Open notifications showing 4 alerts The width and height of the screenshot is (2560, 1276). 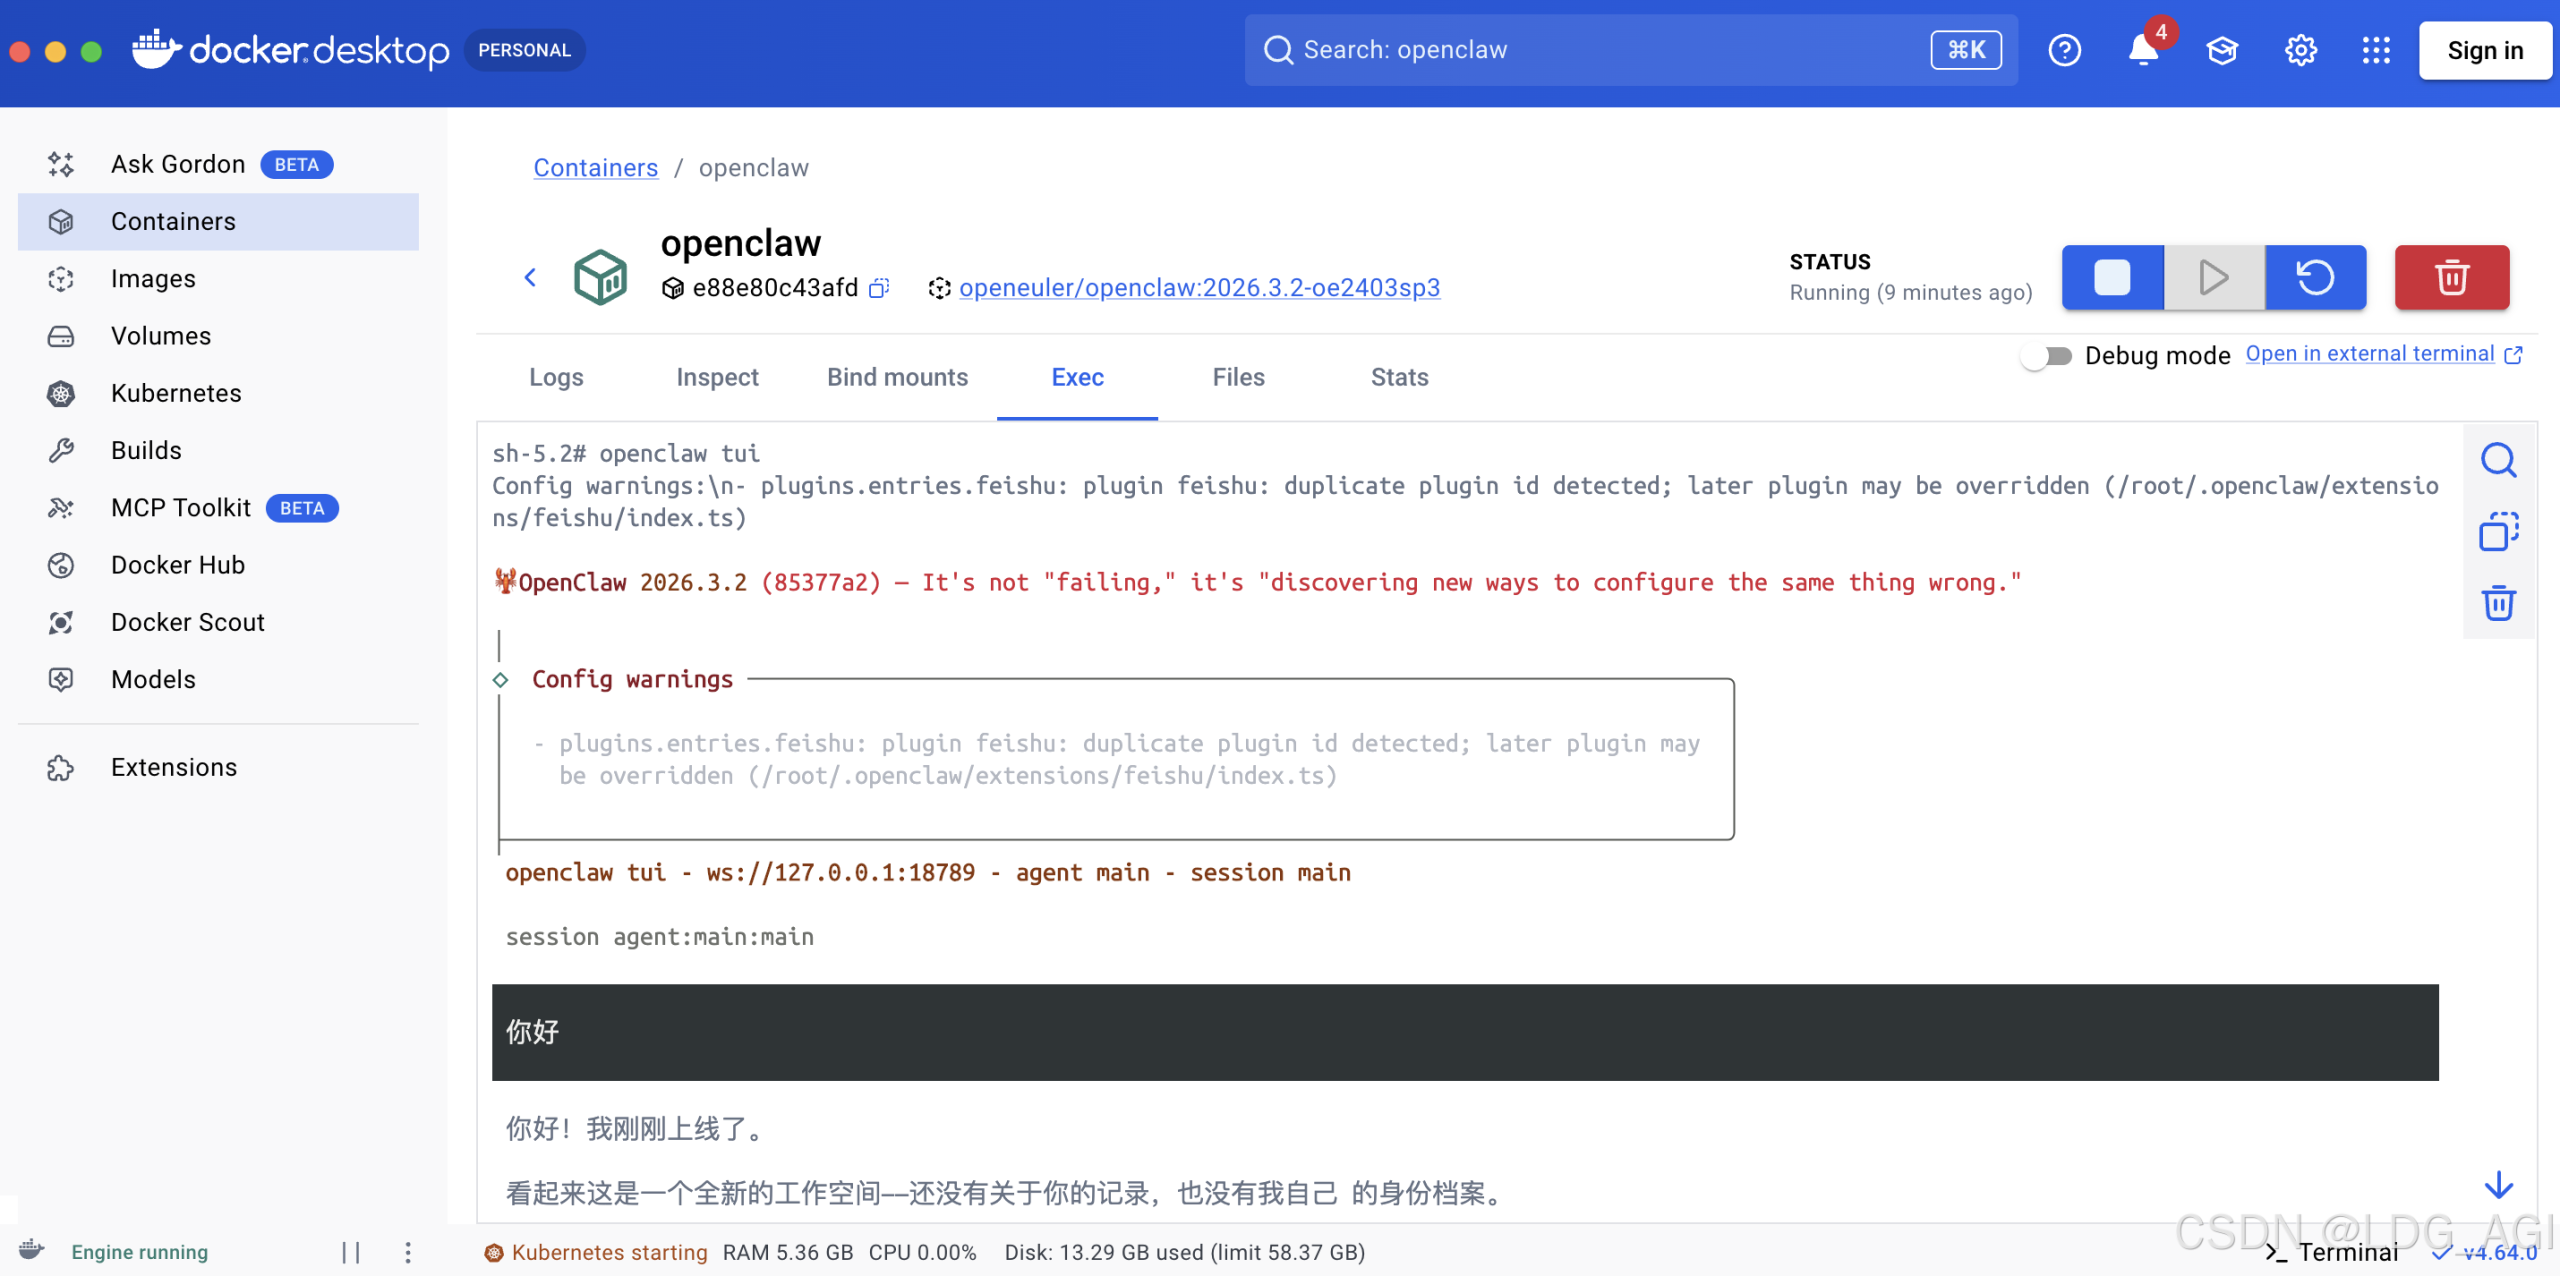tap(2141, 50)
